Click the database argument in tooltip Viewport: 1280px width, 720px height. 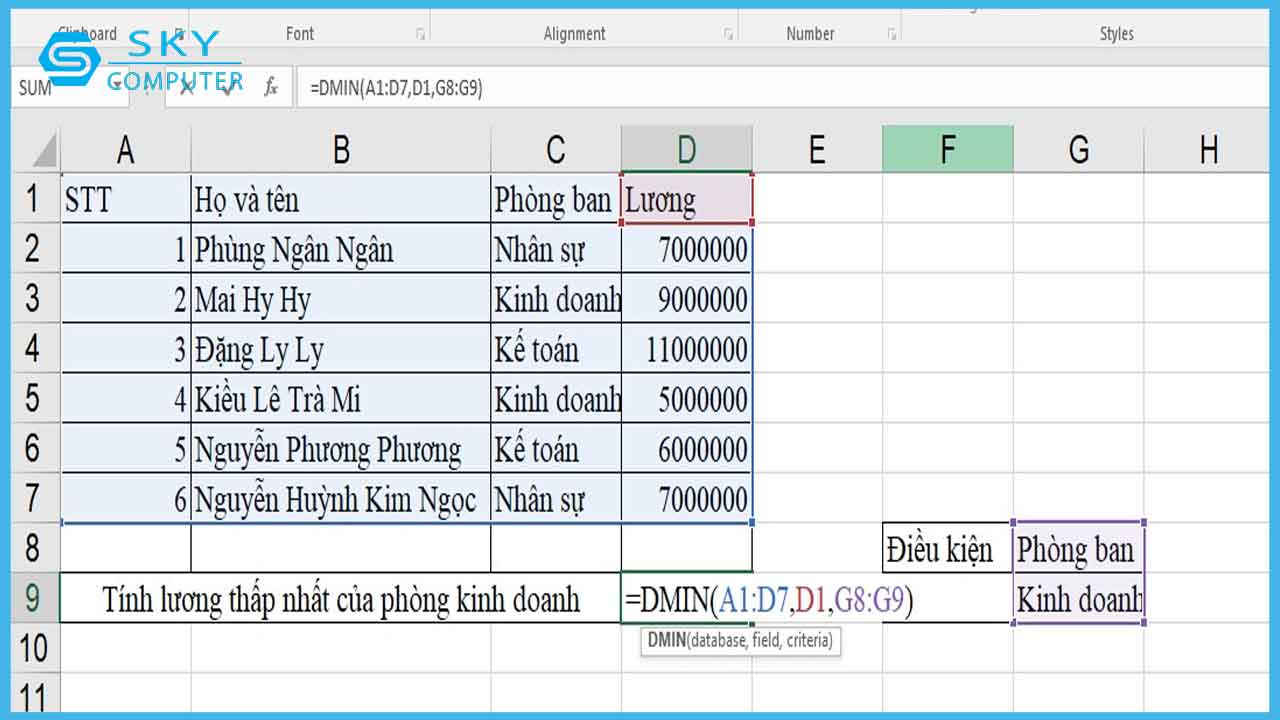pos(719,640)
